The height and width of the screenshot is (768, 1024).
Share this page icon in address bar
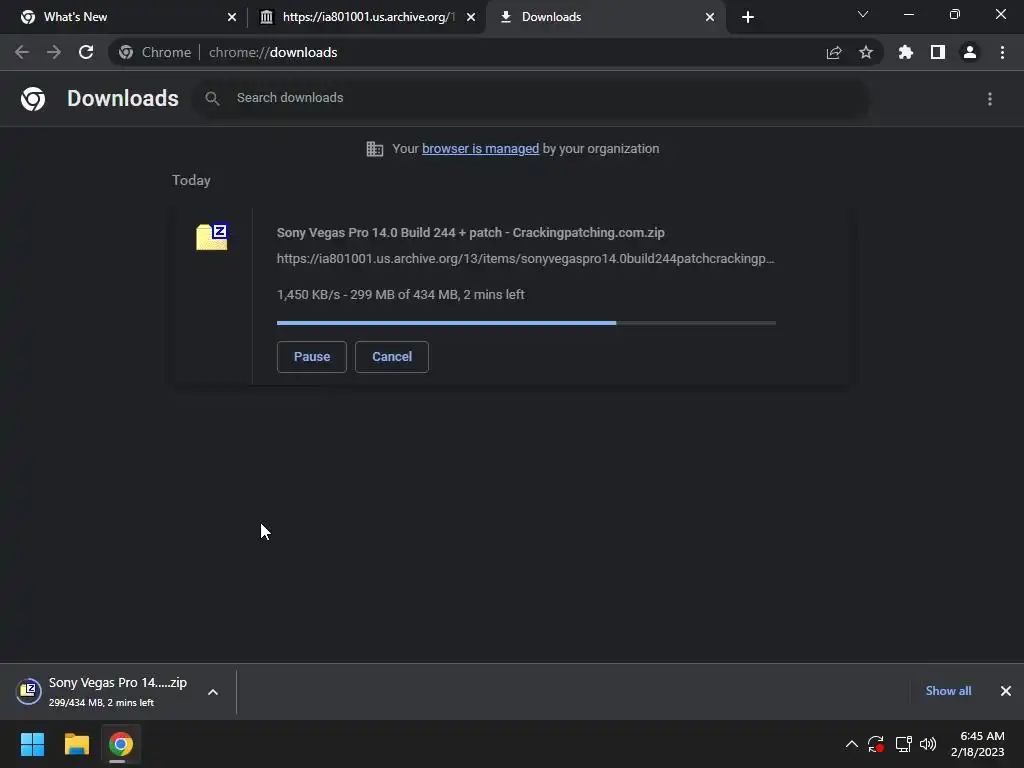point(834,52)
